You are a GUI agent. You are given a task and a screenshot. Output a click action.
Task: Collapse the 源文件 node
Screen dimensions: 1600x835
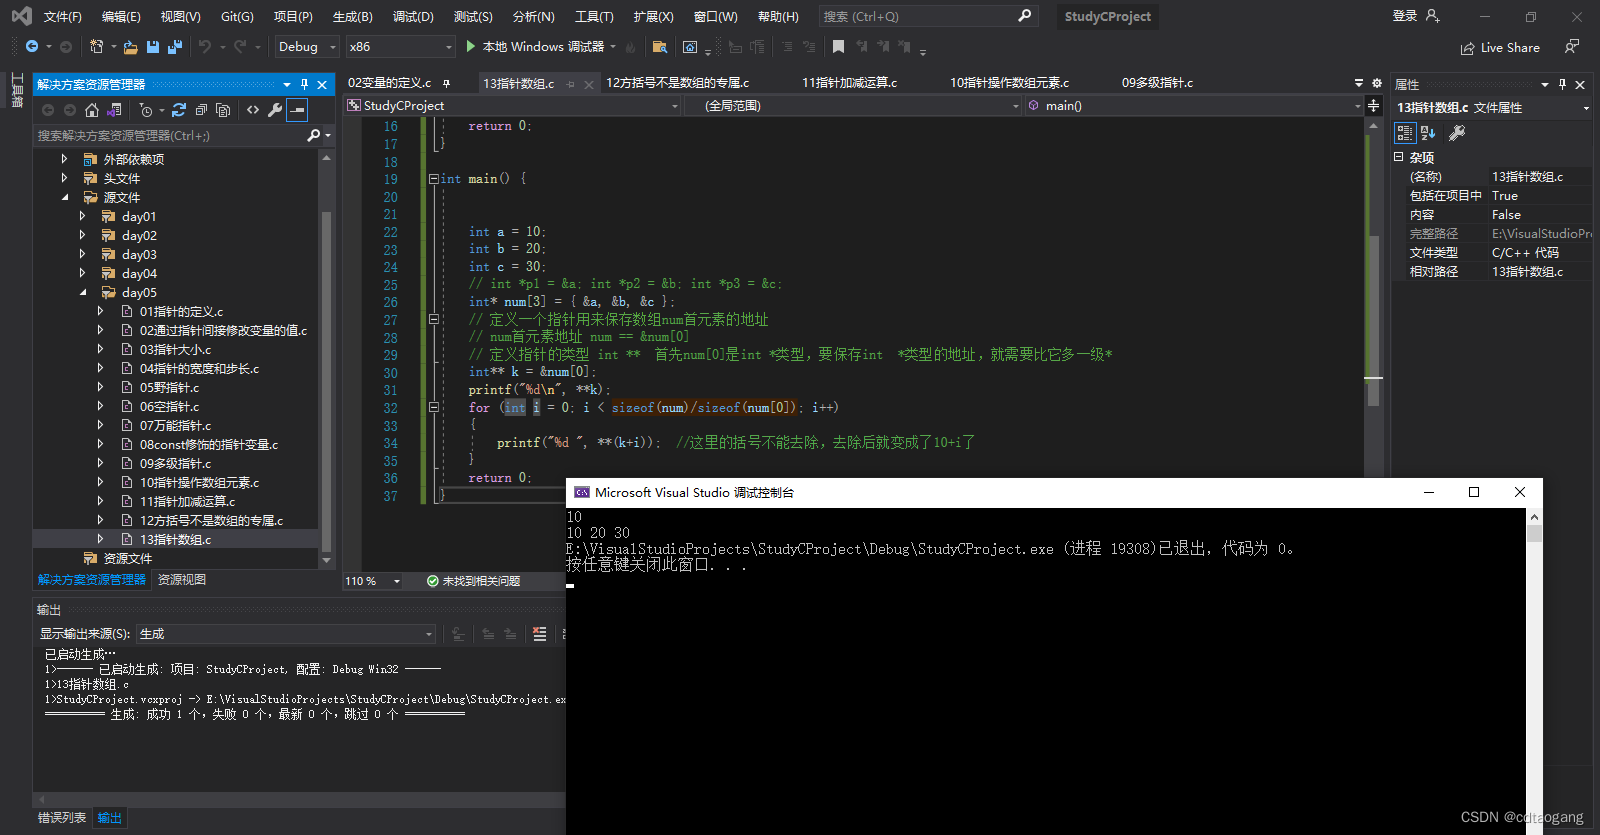[64, 197]
